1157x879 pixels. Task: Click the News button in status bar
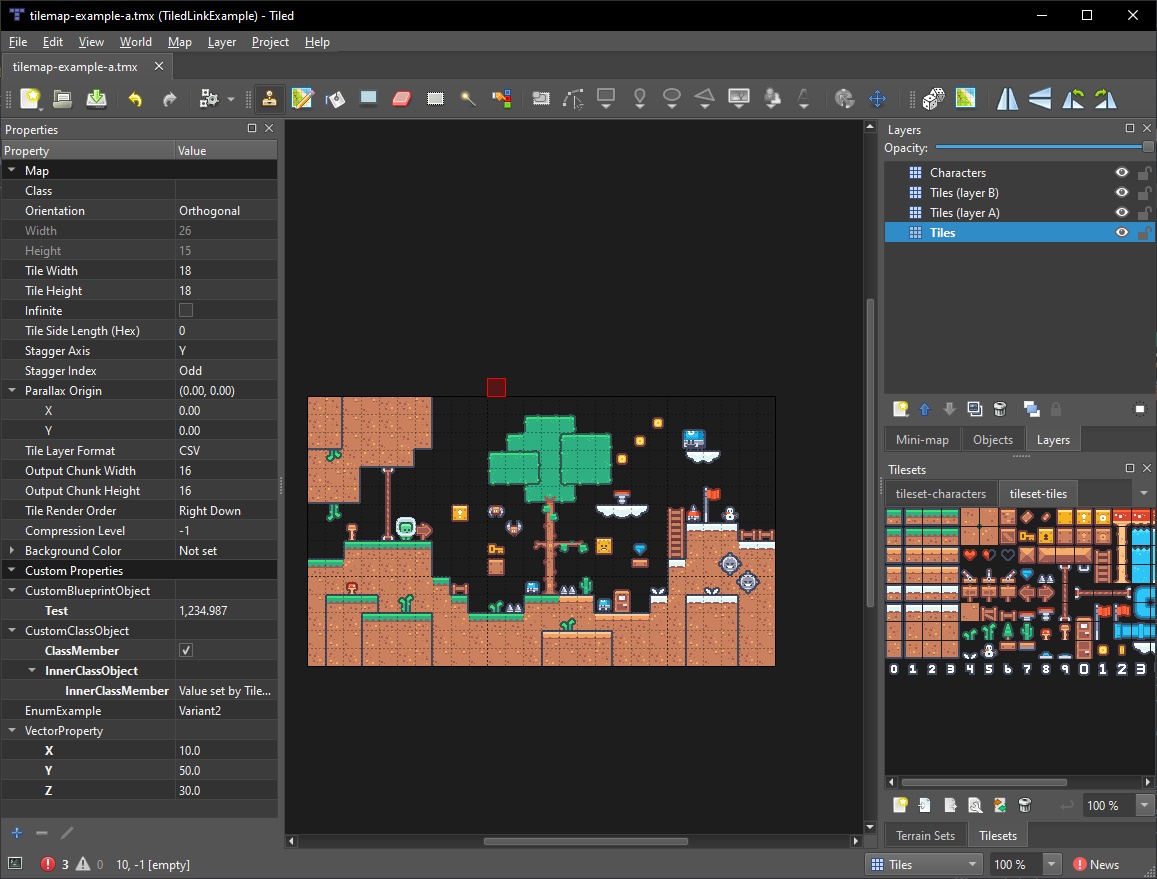click(x=1096, y=864)
